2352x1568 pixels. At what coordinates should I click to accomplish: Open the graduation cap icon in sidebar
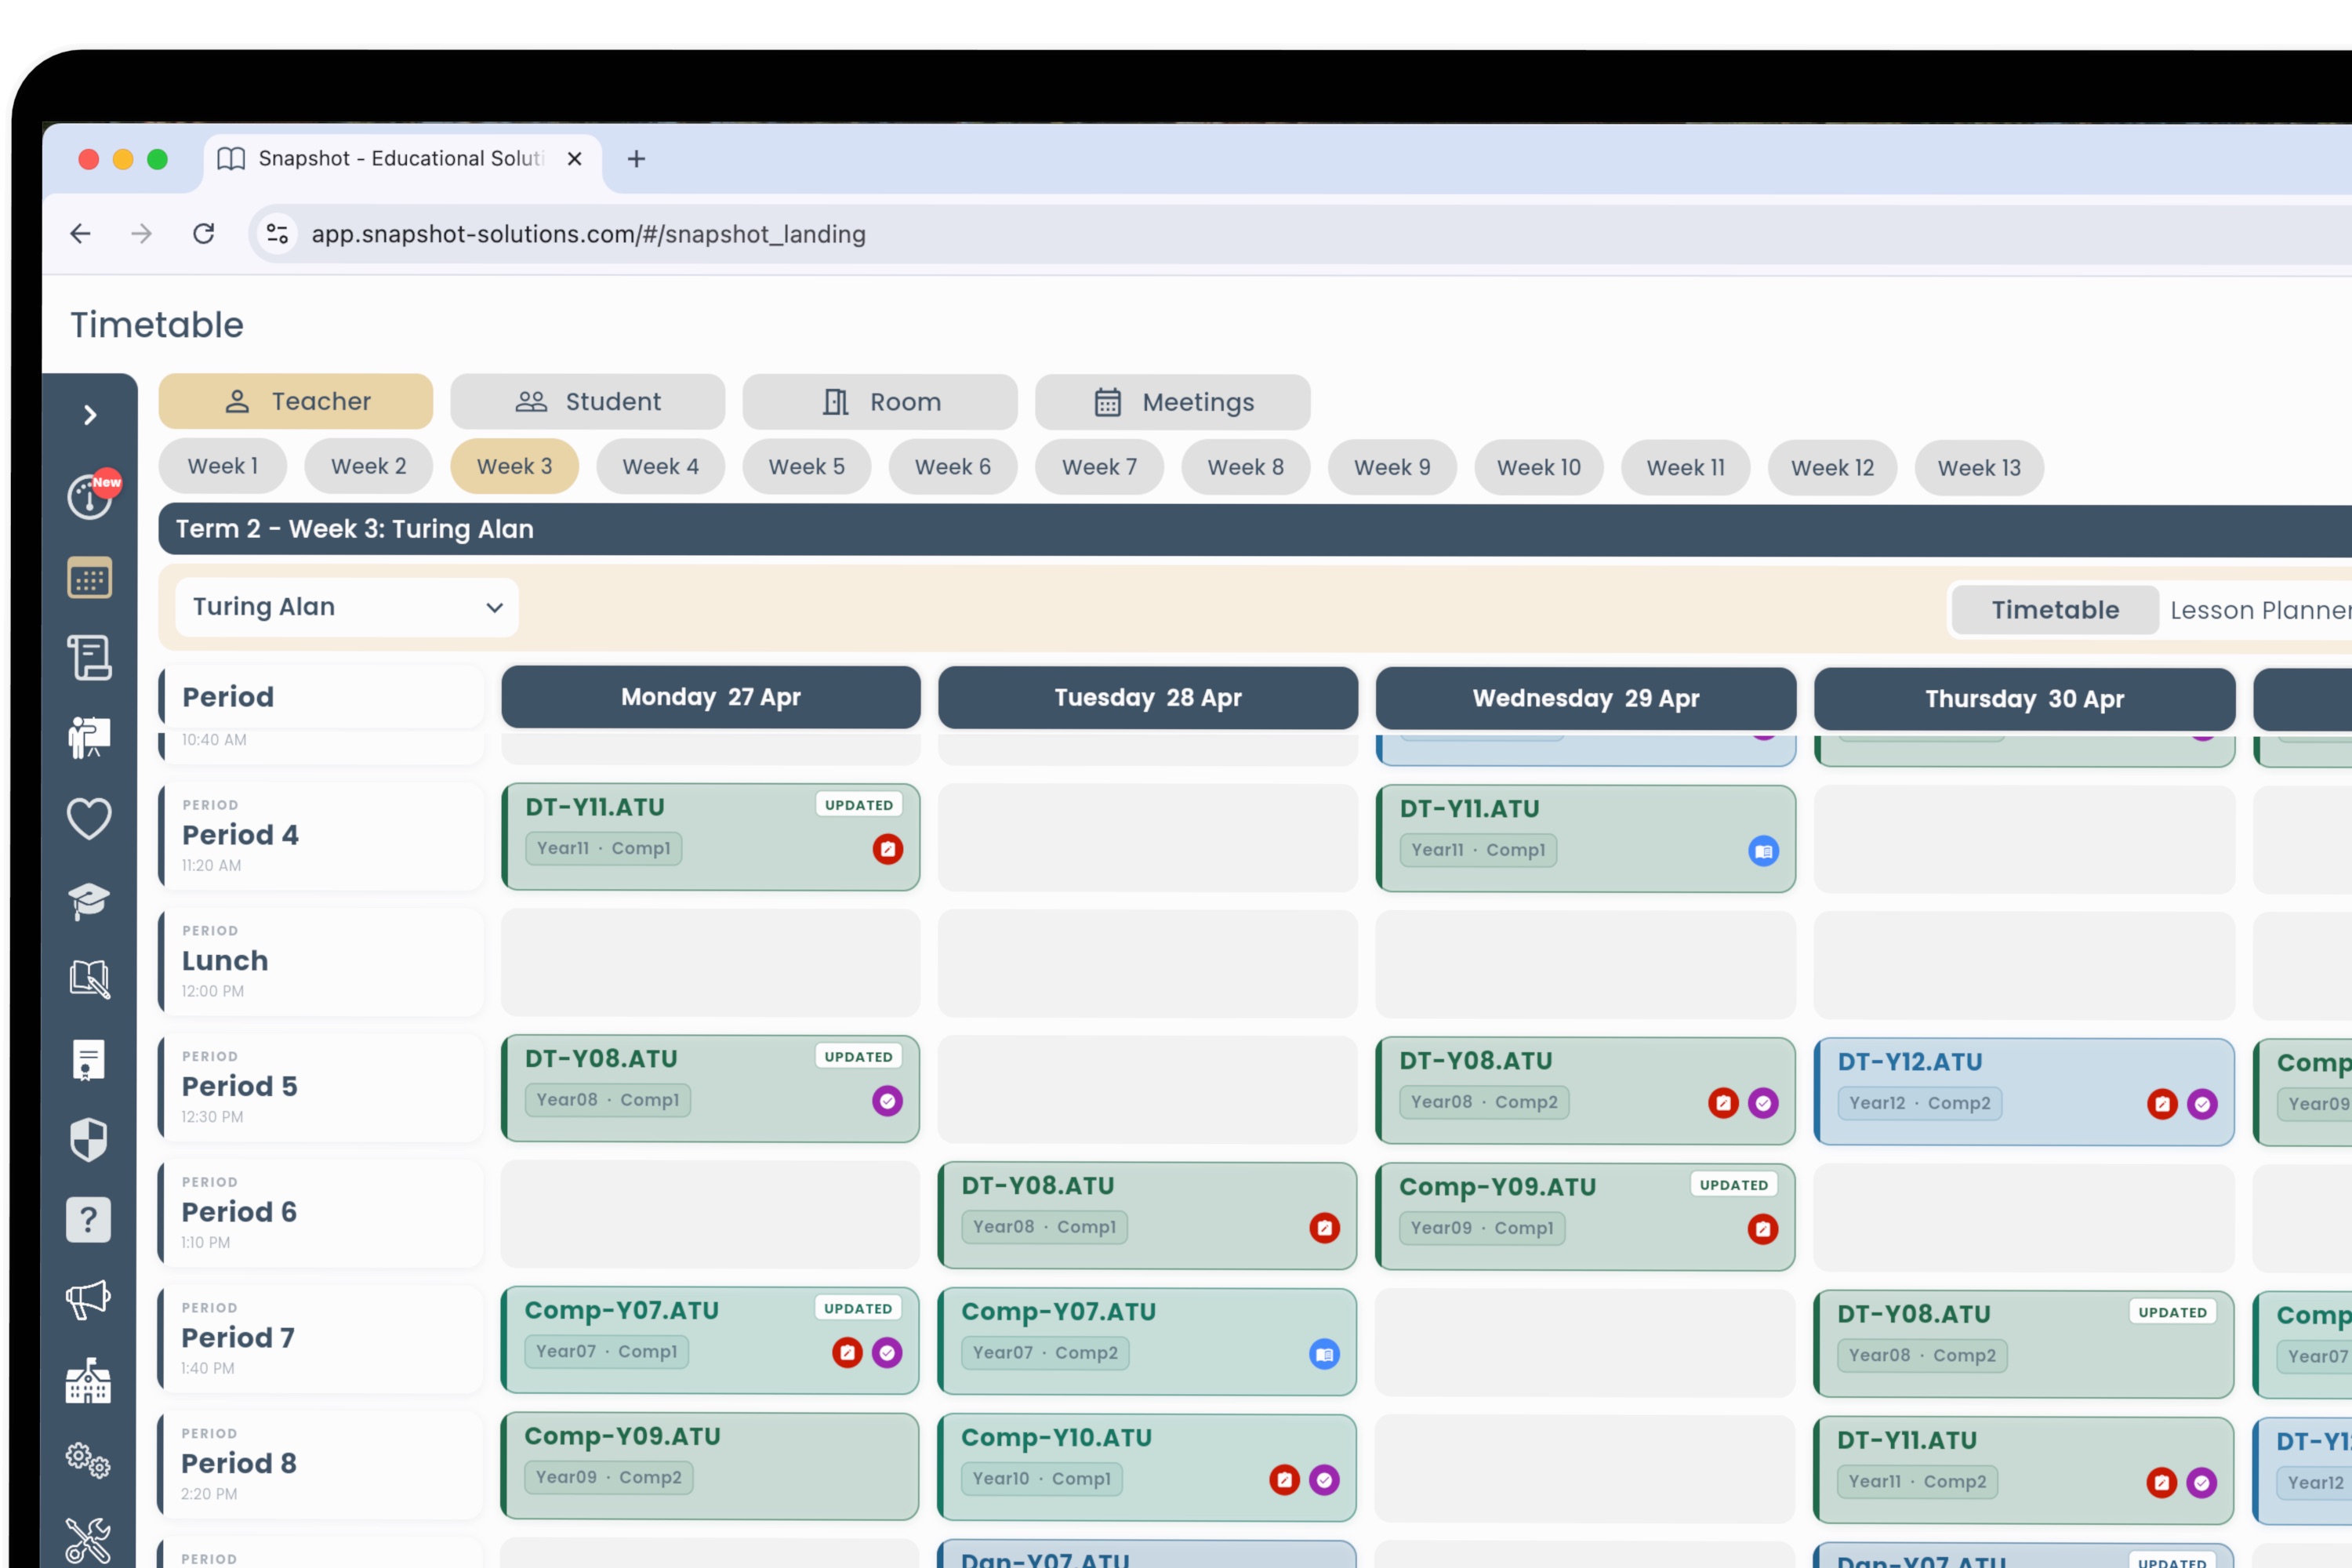coord(89,900)
